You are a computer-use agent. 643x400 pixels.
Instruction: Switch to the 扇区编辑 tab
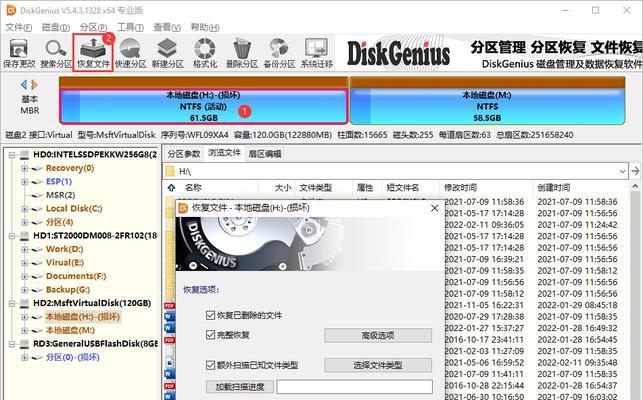coord(264,154)
